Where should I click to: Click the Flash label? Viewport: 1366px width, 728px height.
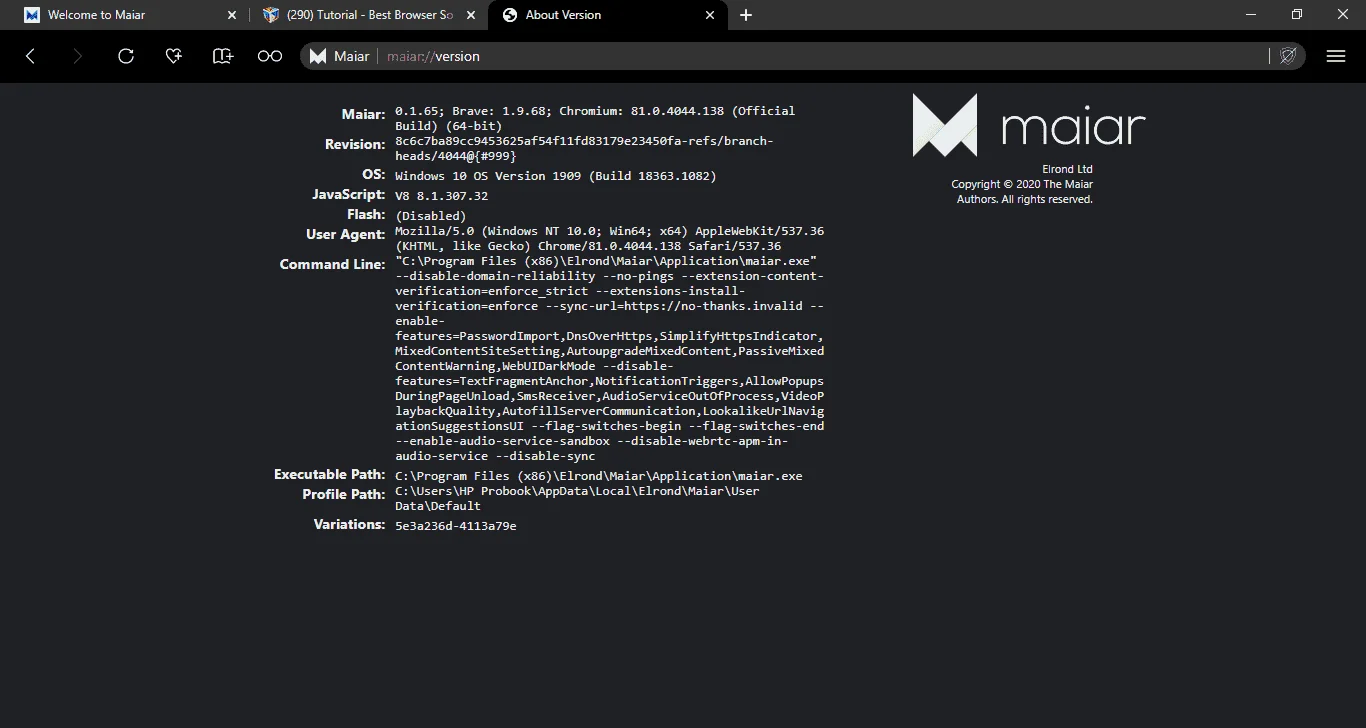point(366,215)
